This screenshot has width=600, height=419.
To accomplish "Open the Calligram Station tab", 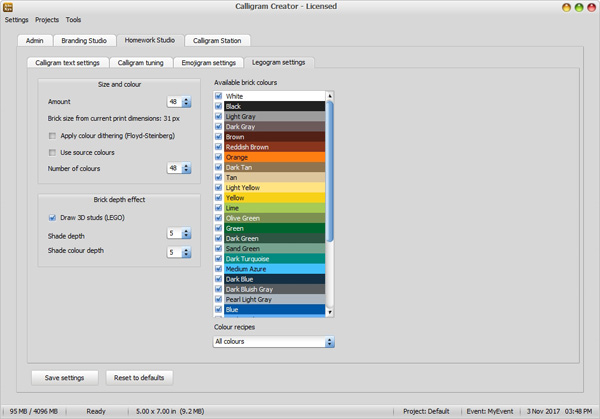I will point(217,41).
